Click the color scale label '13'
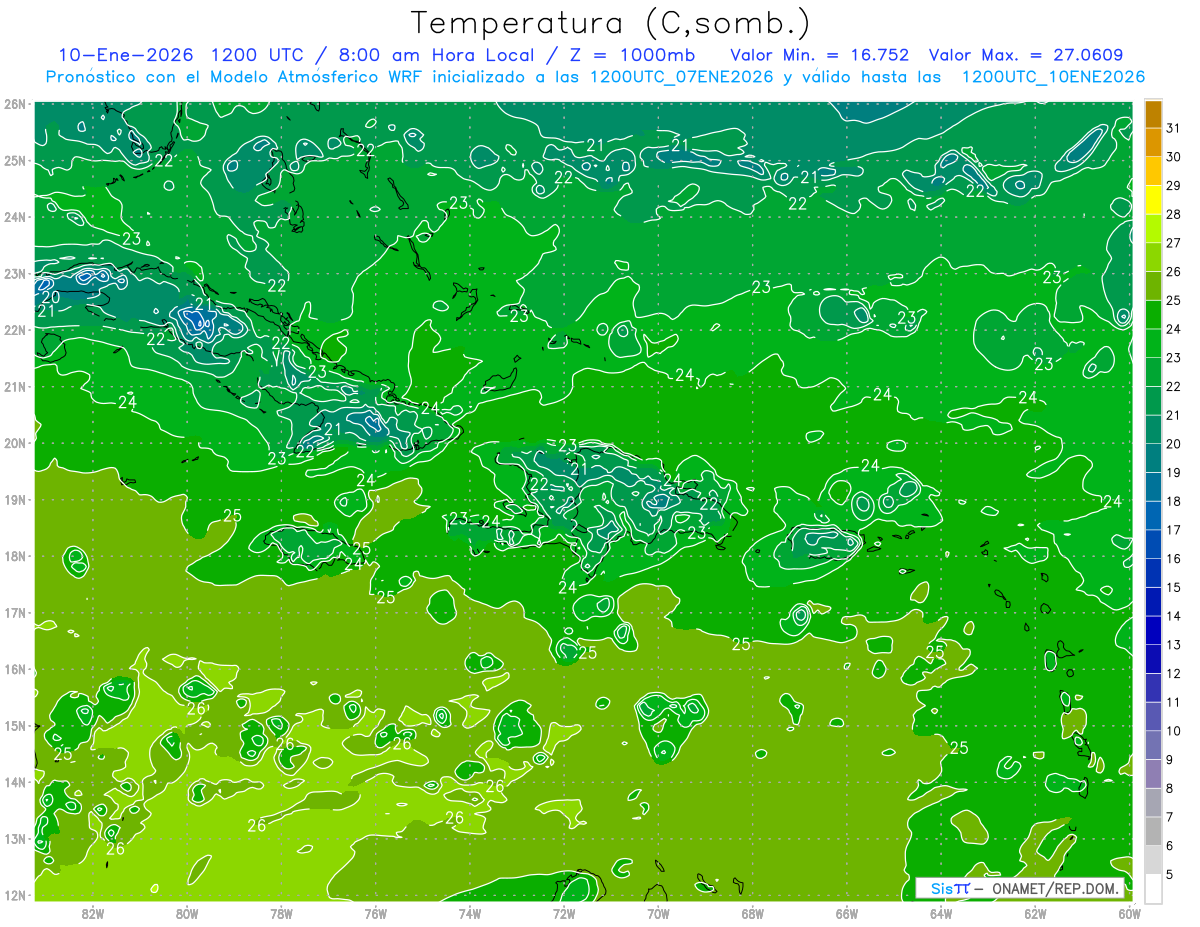This screenshot has height=927, width=1200. point(1174,645)
